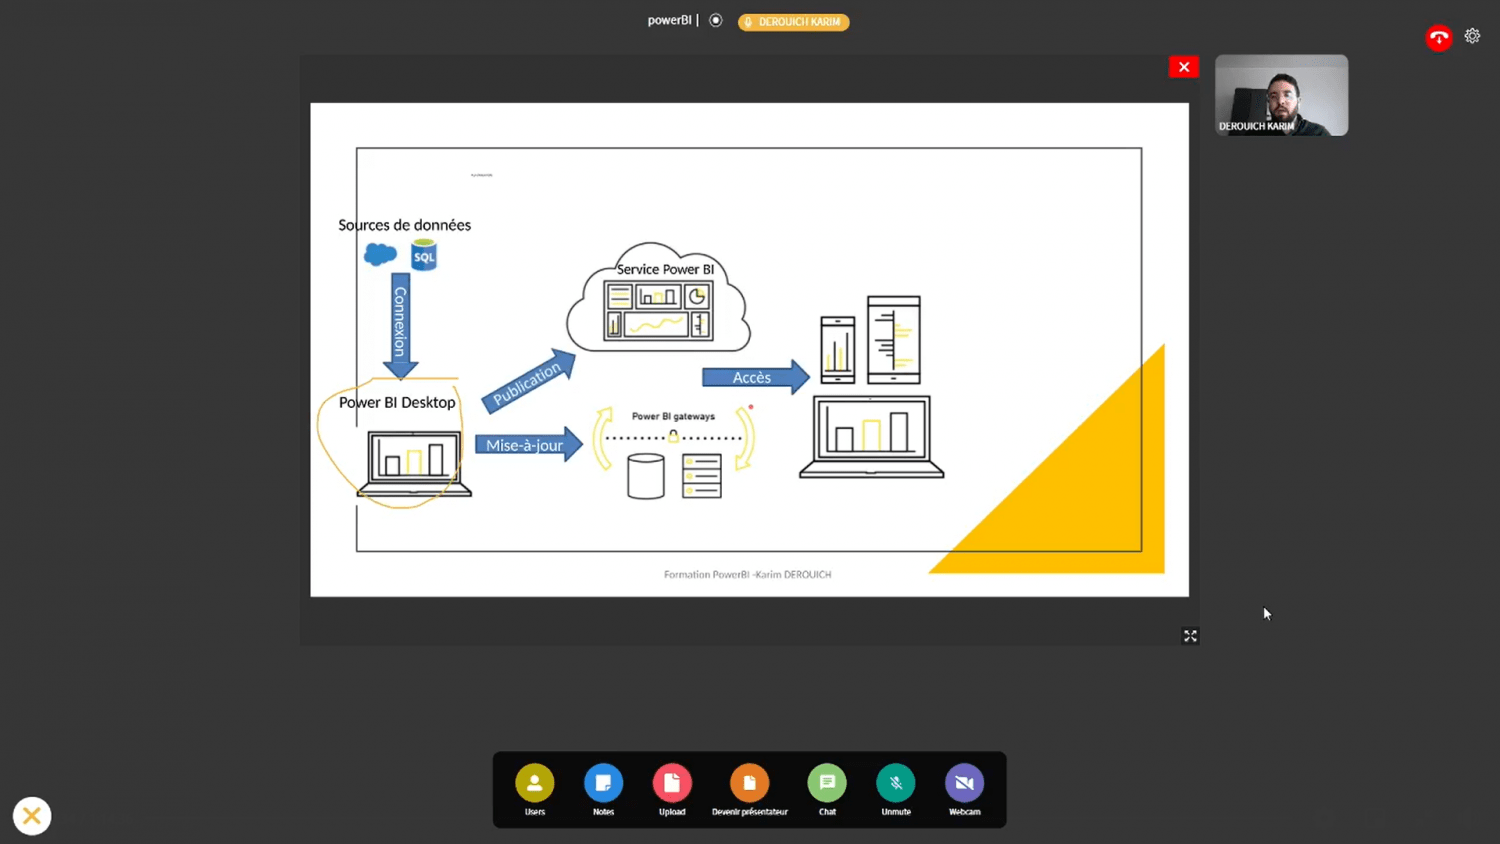1500x844 pixels.
Task: Click the DEROUICH KARIM speaker badge
Action: tap(793, 22)
